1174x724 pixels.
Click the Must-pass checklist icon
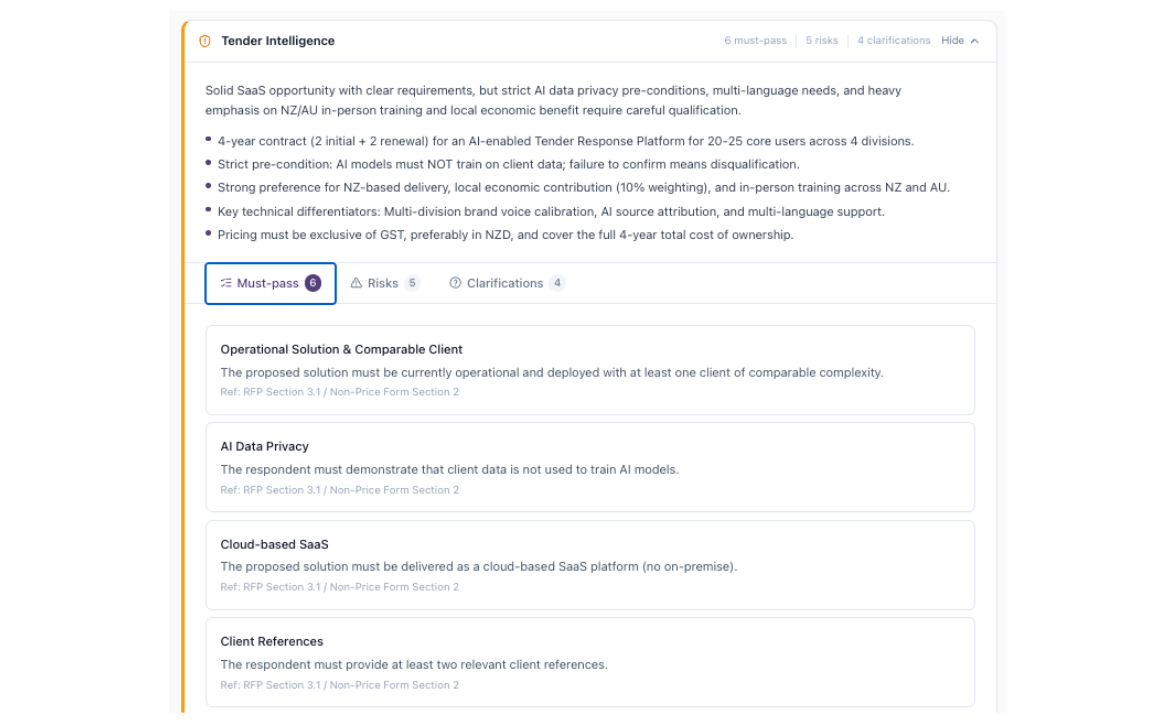point(226,284)
